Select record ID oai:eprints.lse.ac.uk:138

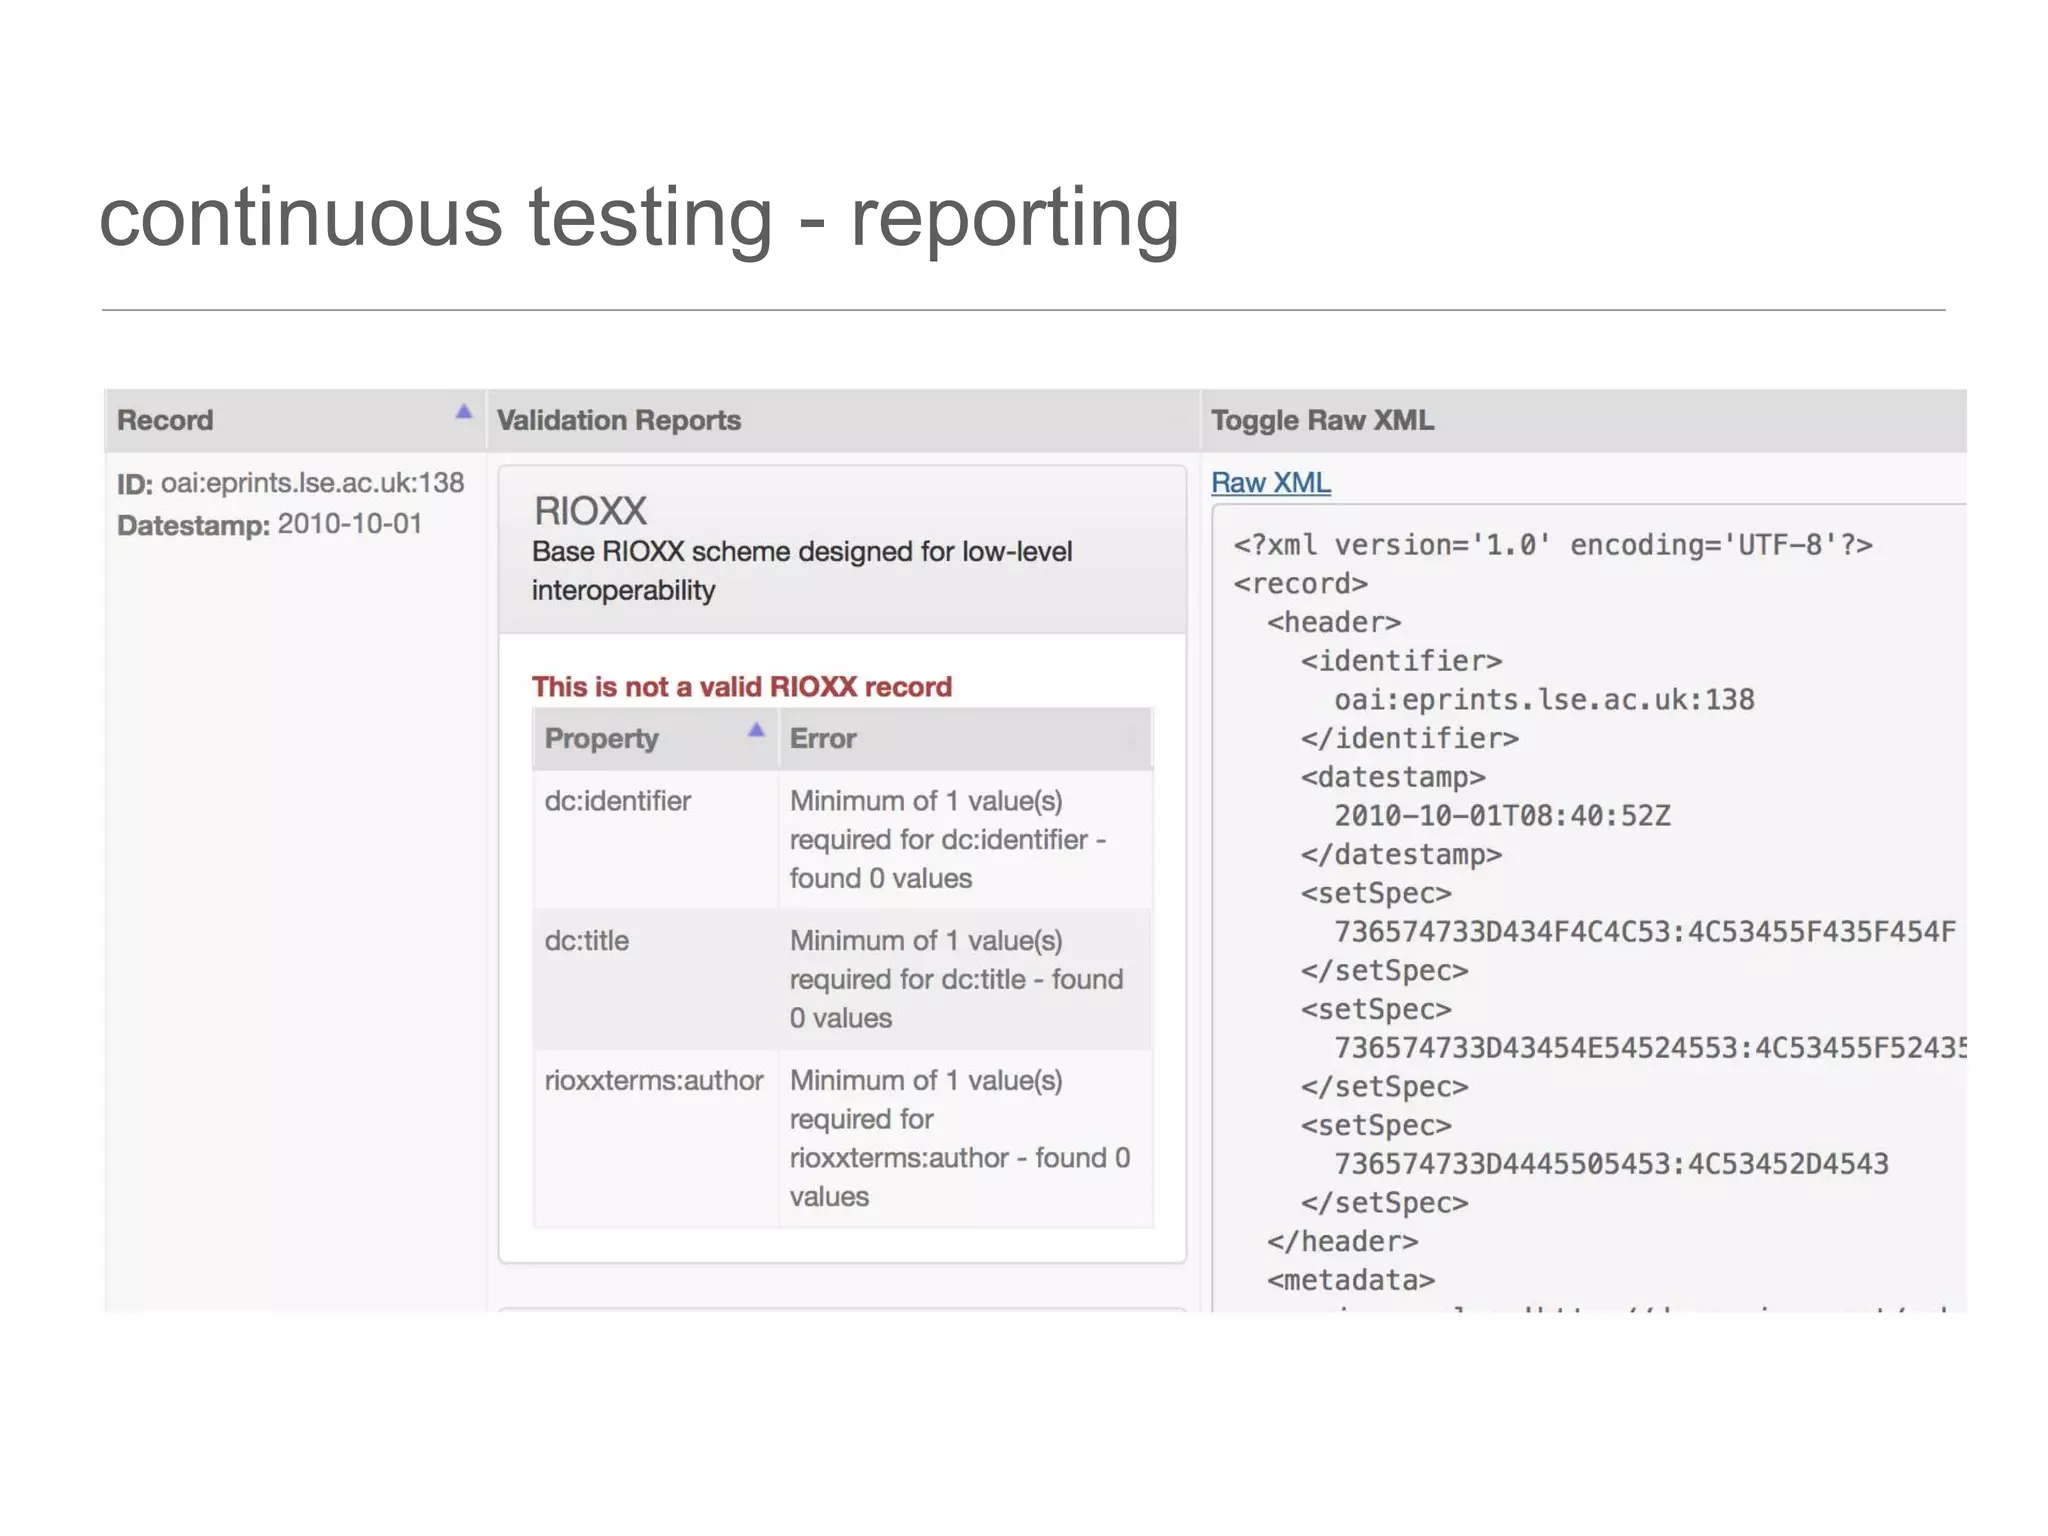point(312,483)
